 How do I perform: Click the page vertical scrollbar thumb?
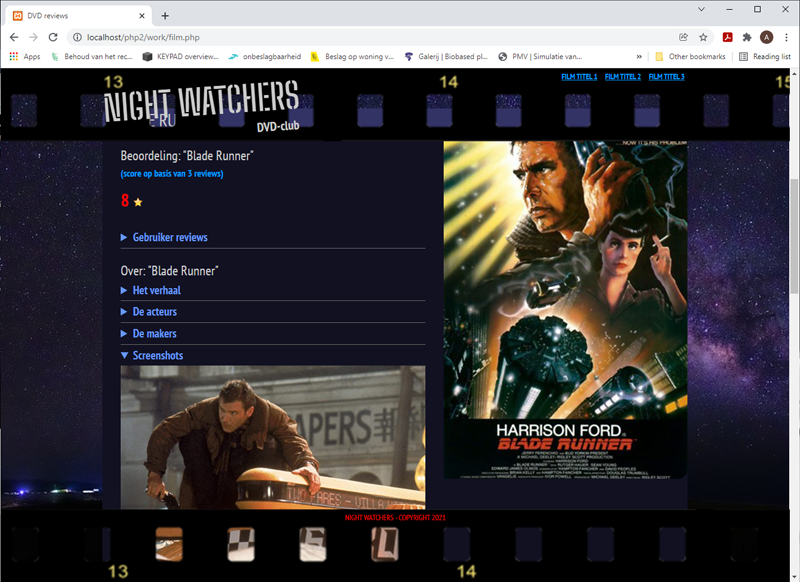tap(794, 236)
